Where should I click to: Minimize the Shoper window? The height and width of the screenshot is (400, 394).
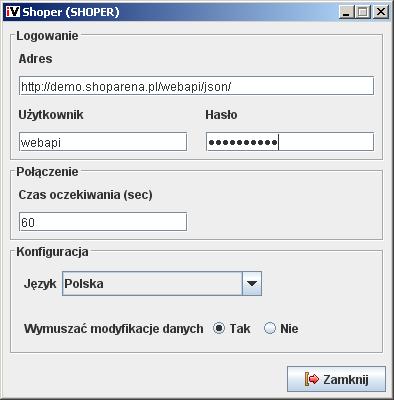tap(347, 12)
